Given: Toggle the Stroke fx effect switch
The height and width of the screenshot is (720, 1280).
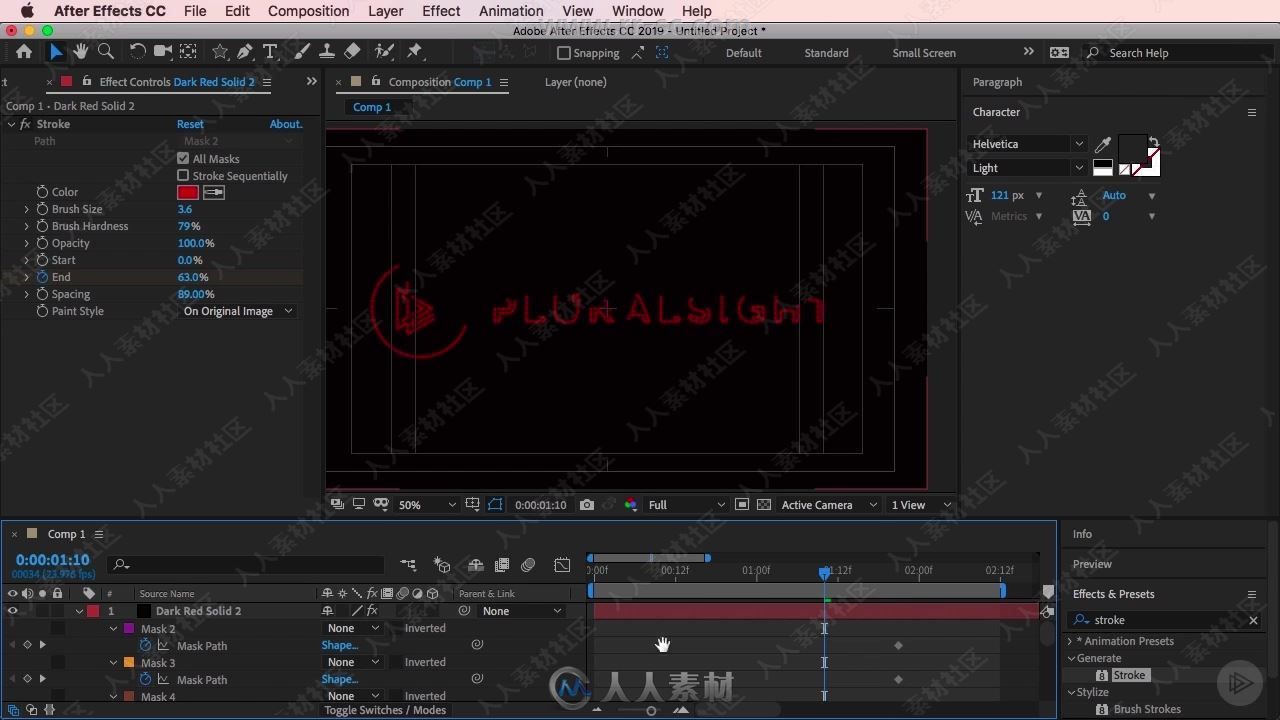Looking at the screenshot, I should point(25,124).
